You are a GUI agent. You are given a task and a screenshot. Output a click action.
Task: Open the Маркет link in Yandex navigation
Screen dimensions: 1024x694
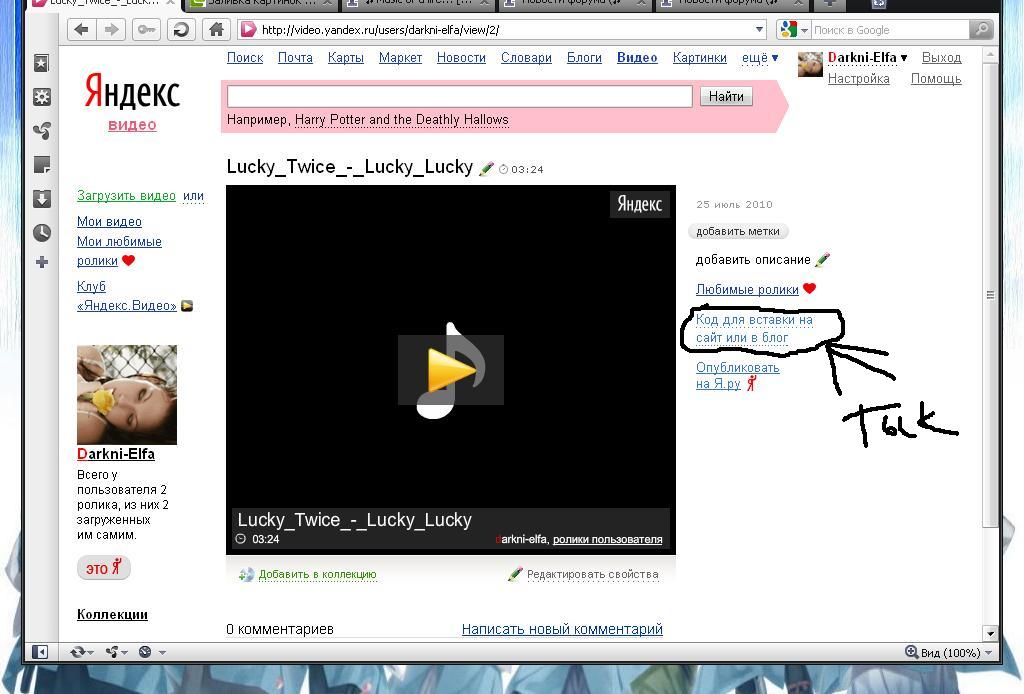coord(400,57)
